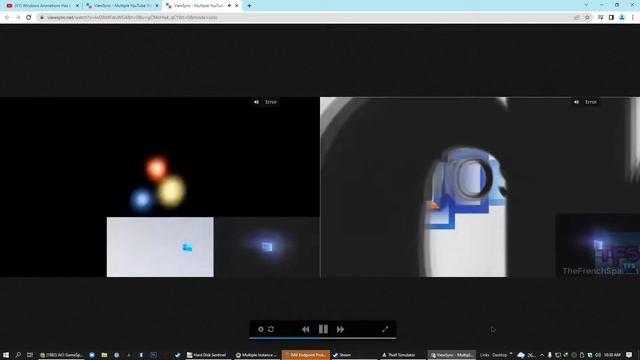
Task: Open the Windows Start menu
Action: (x=6, y=355)
